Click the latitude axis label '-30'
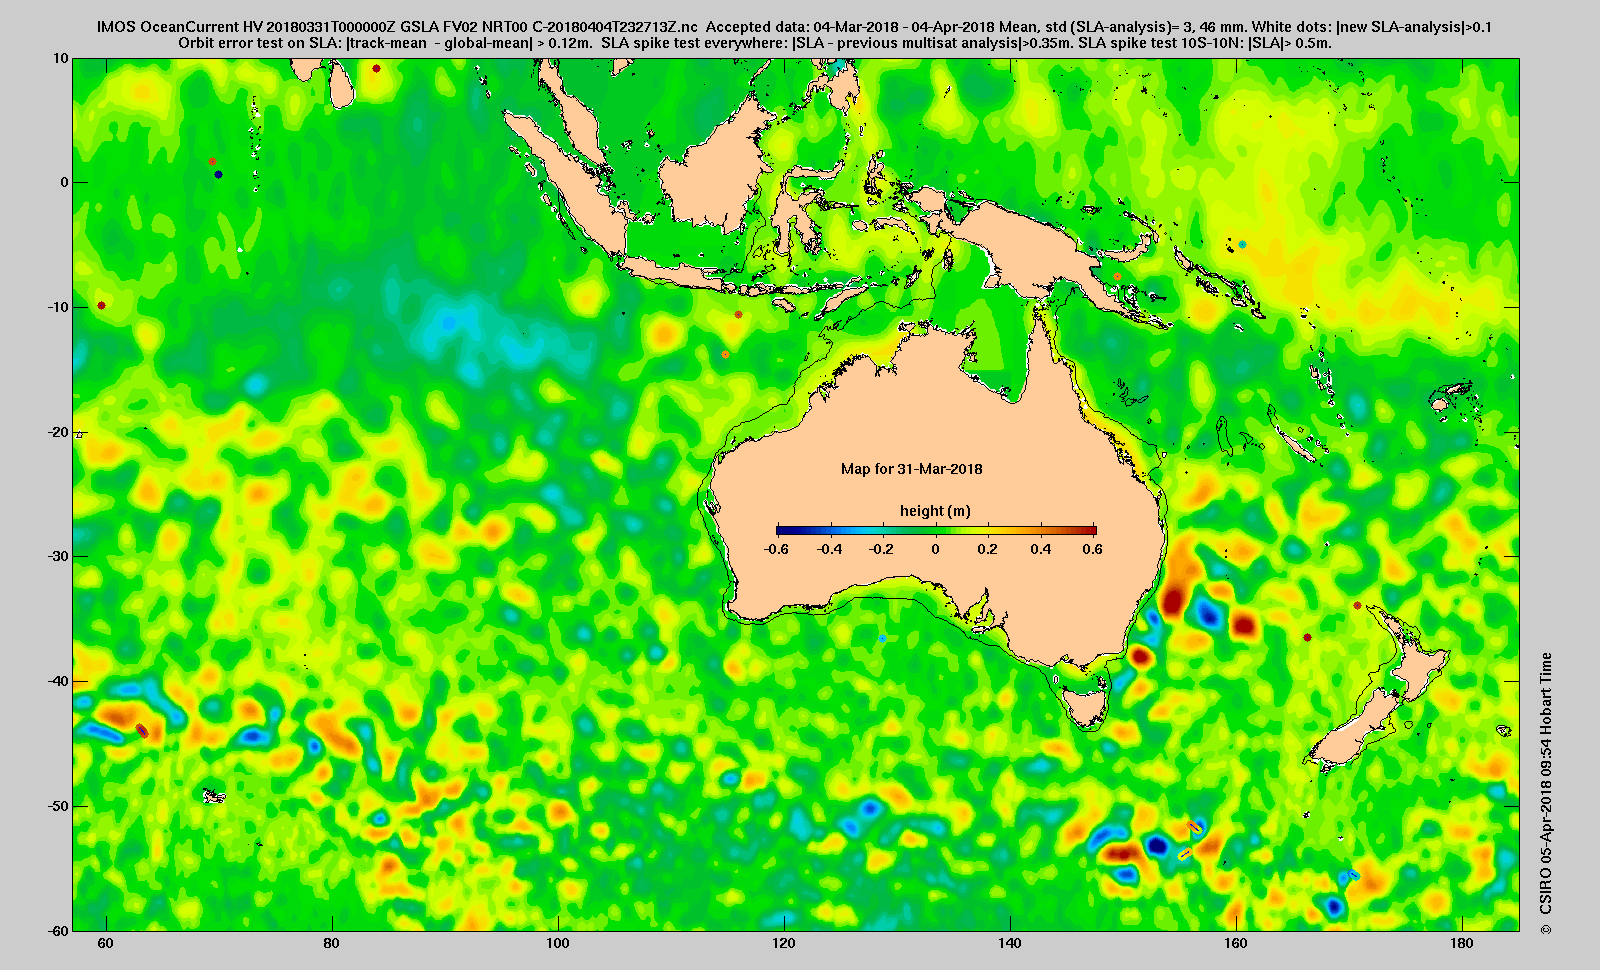The height and width of the screenshot is (970, 1600). [x=58, y=556]
